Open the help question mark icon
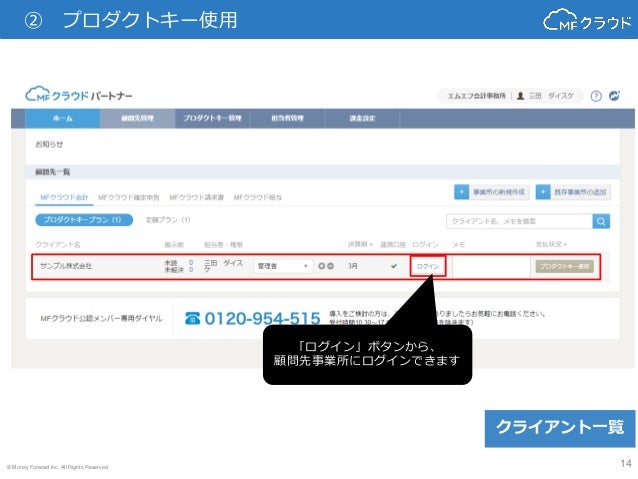Screen dimensions: 638x479 click(596, 96)
